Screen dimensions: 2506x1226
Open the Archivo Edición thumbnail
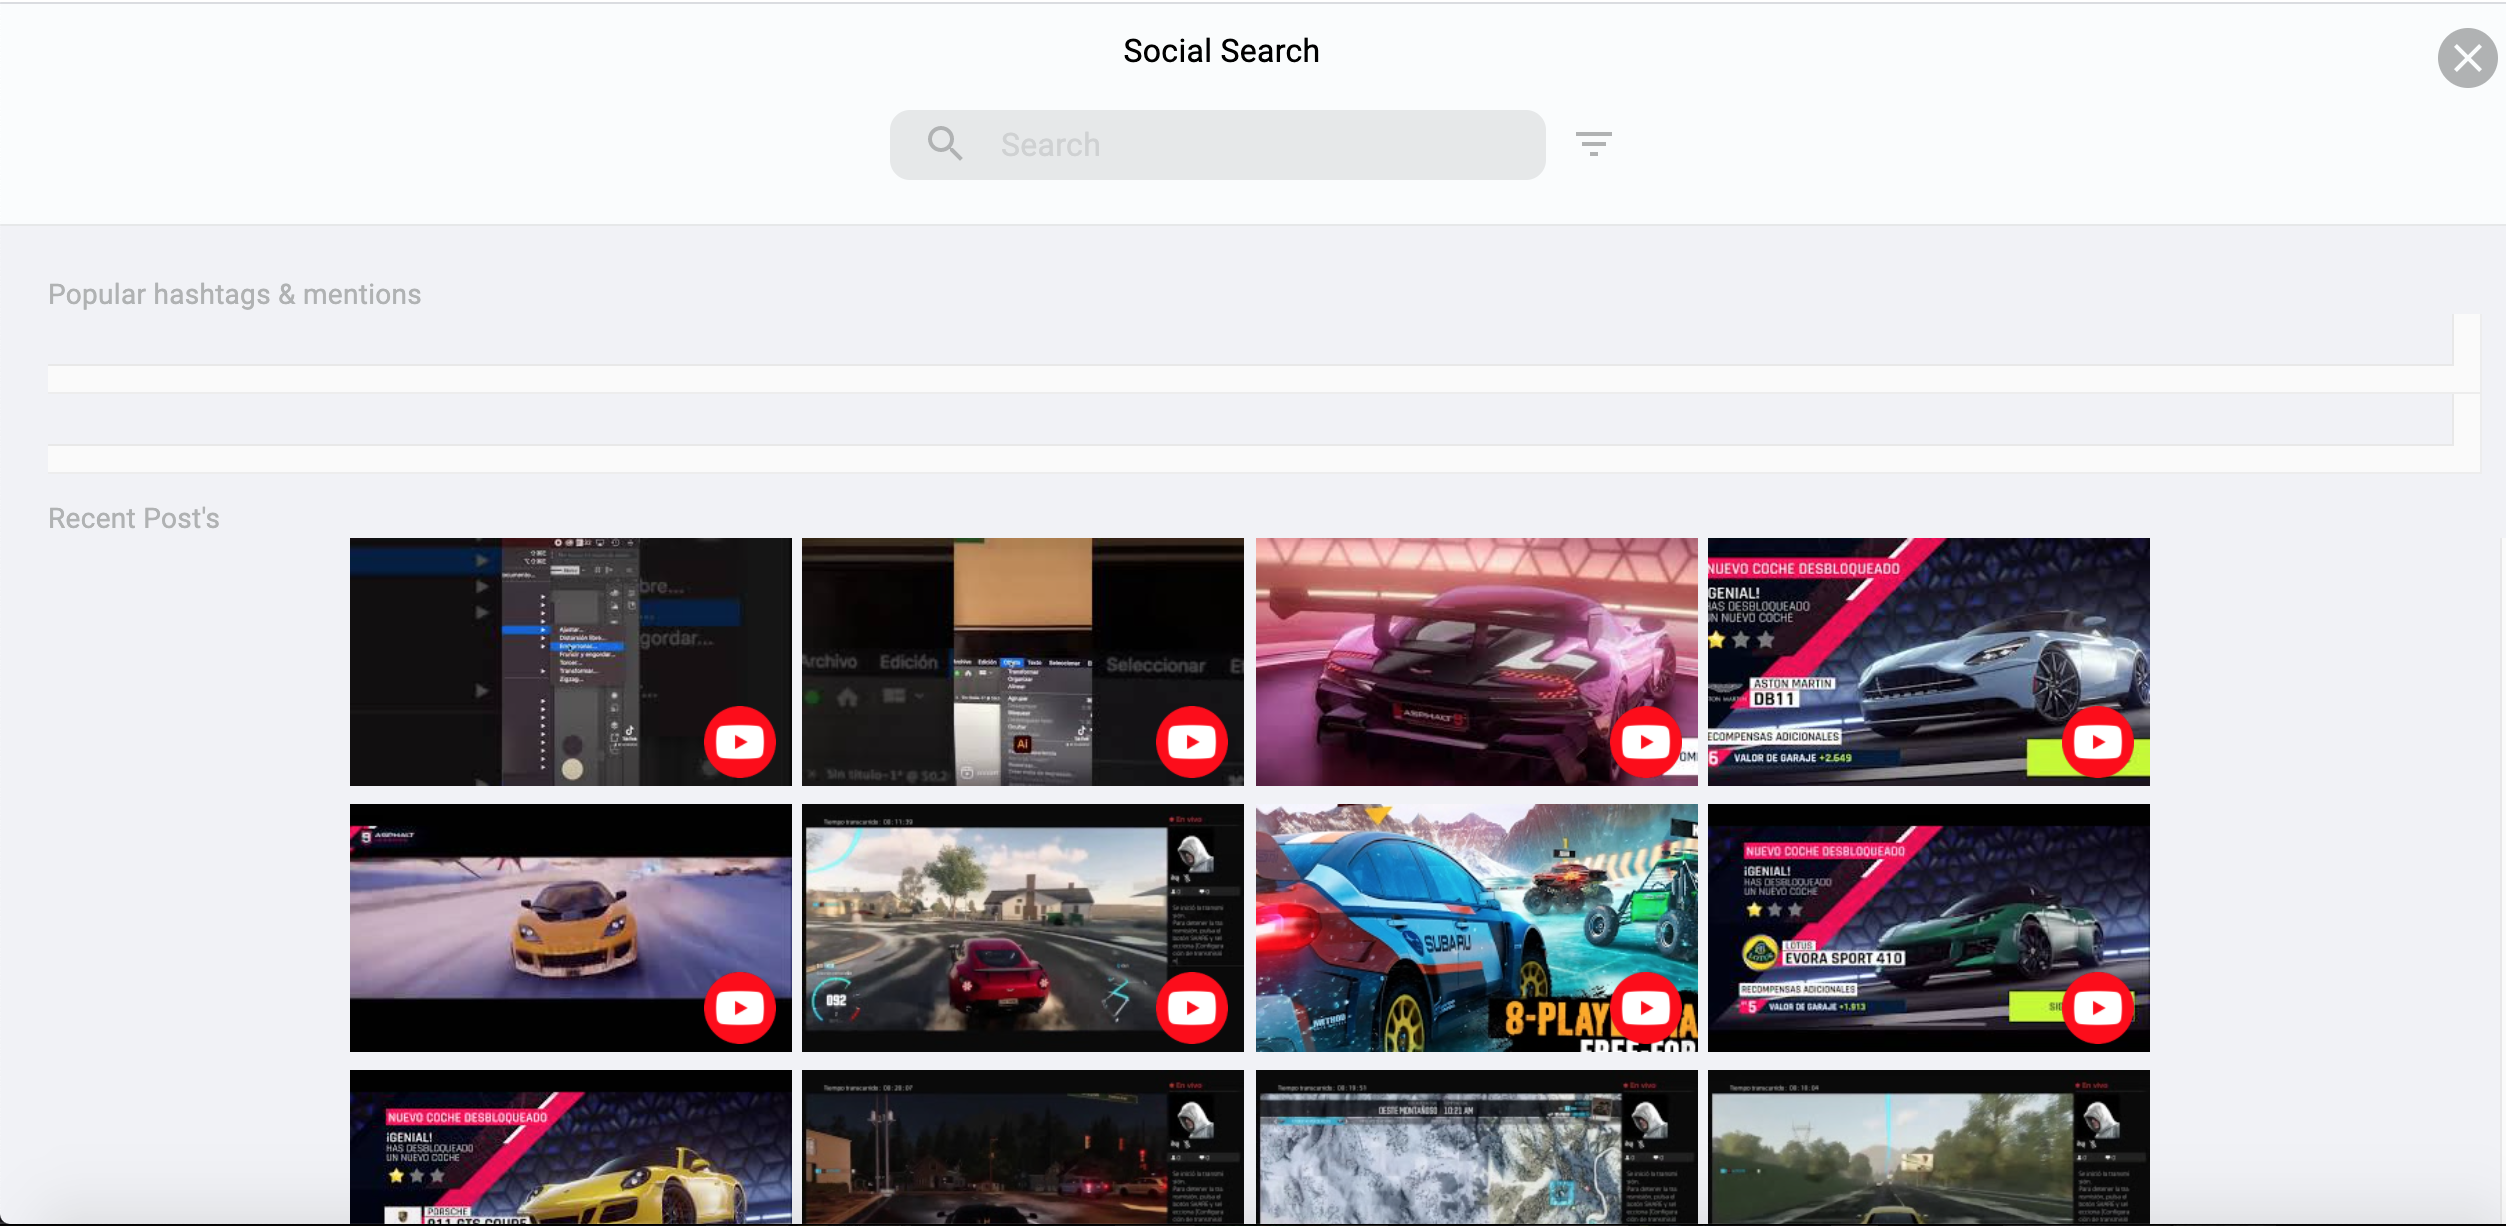pyautogui.click(x=1023, y=662)
